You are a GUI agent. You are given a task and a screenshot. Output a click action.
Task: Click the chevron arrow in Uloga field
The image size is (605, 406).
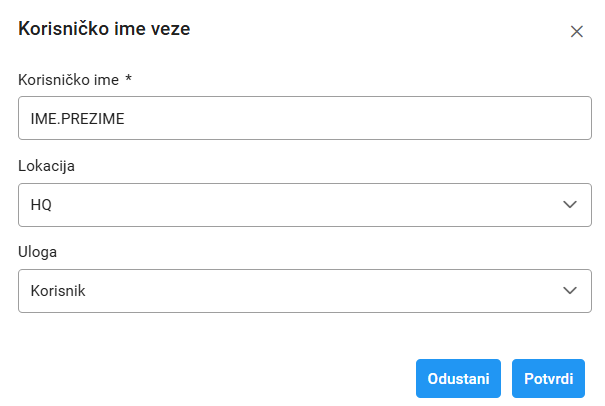(570, 290)
